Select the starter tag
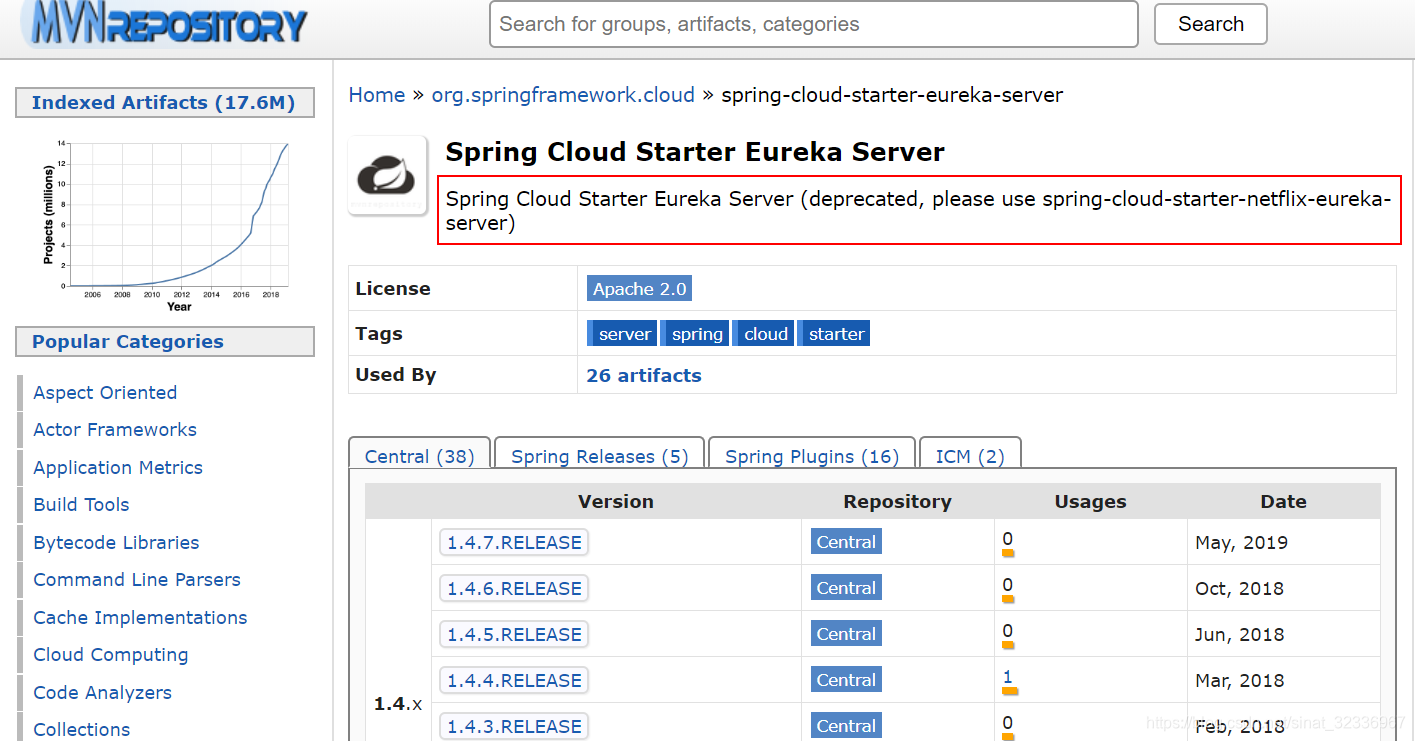This screenshot has height=741, width=1415. (835, 334)
